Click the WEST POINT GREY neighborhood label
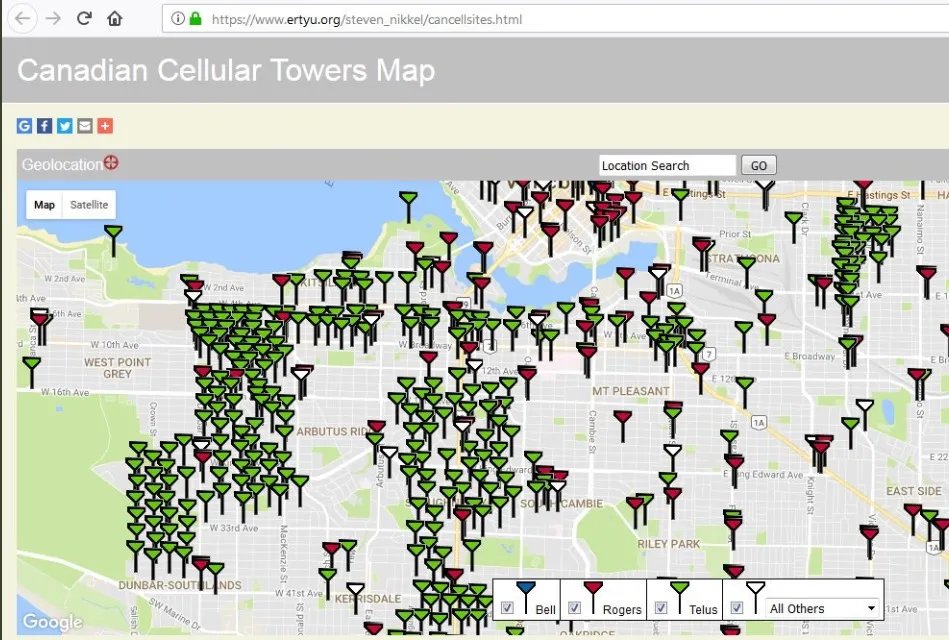The image size is (949, 640). point(117,368)
